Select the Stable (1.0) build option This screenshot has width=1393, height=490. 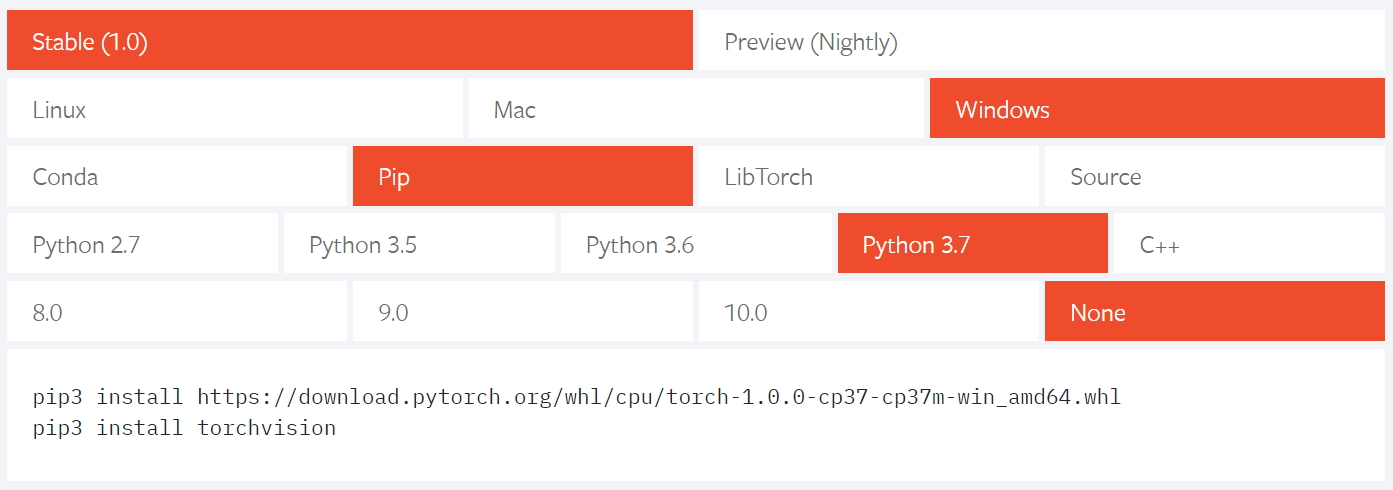pyautogui.click(x=349, y=41)
